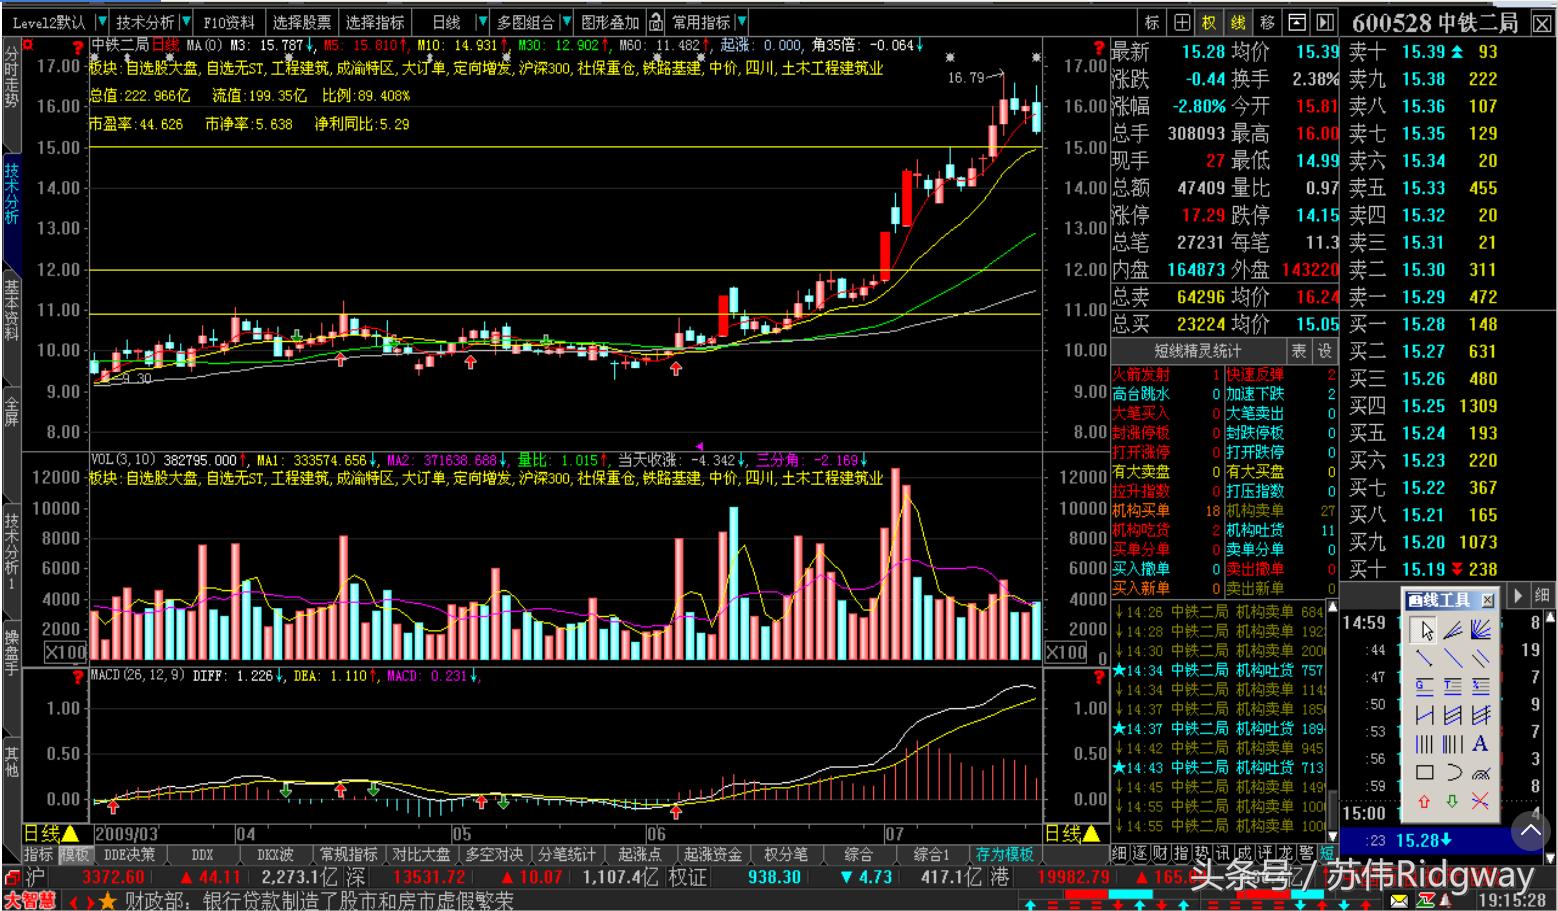Expand the left 日线 triangle at chart bottom

[x=71, y=834]
